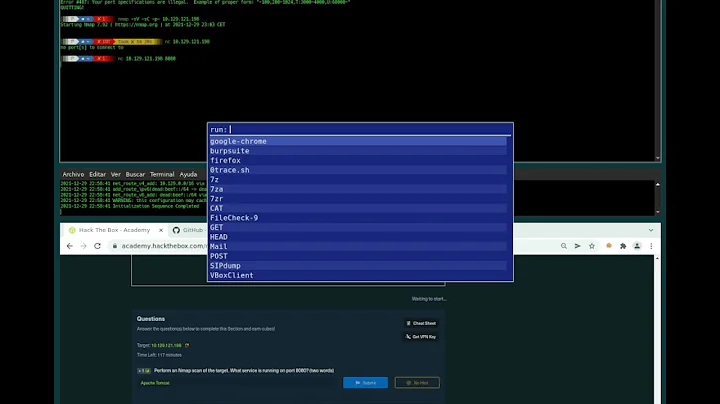720x404 pixels.
Task: Choose SIPdump from the launcher
Action: (x=358, y=266)
